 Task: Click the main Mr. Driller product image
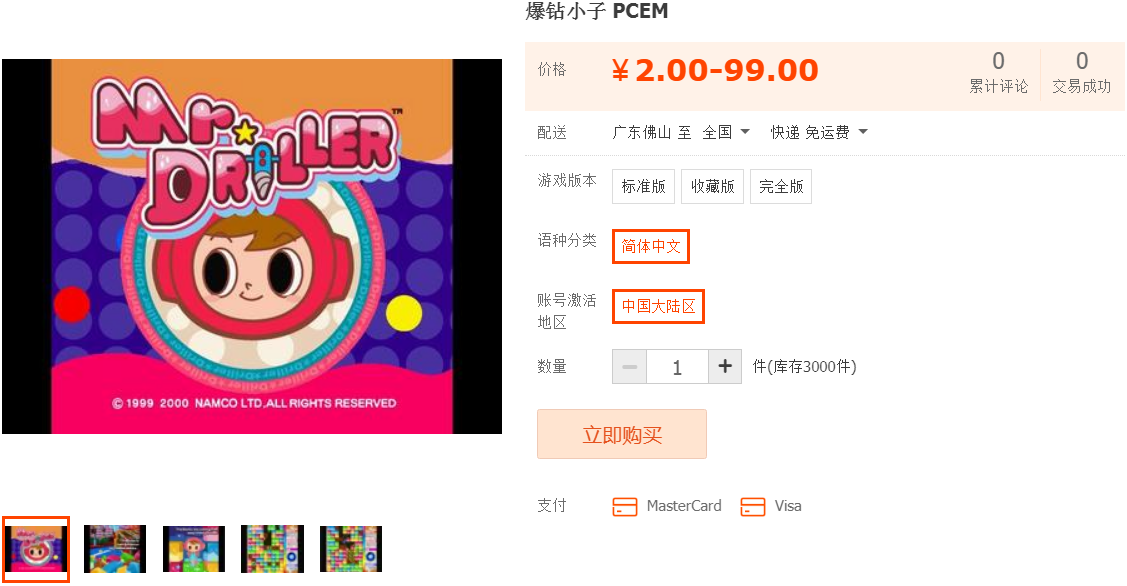(x=252, y=247)
